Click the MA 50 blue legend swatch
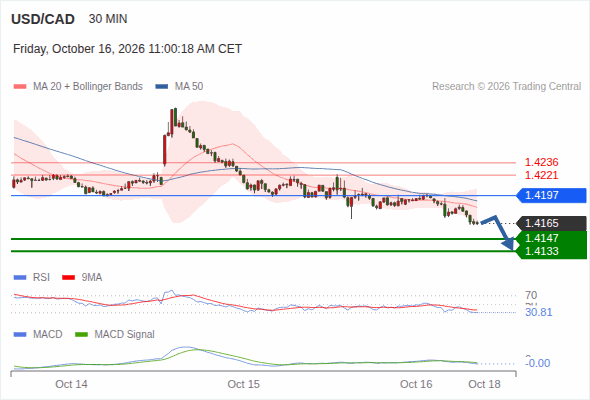The width and height of the screenshot is (590, 400). tap(162, 87)
